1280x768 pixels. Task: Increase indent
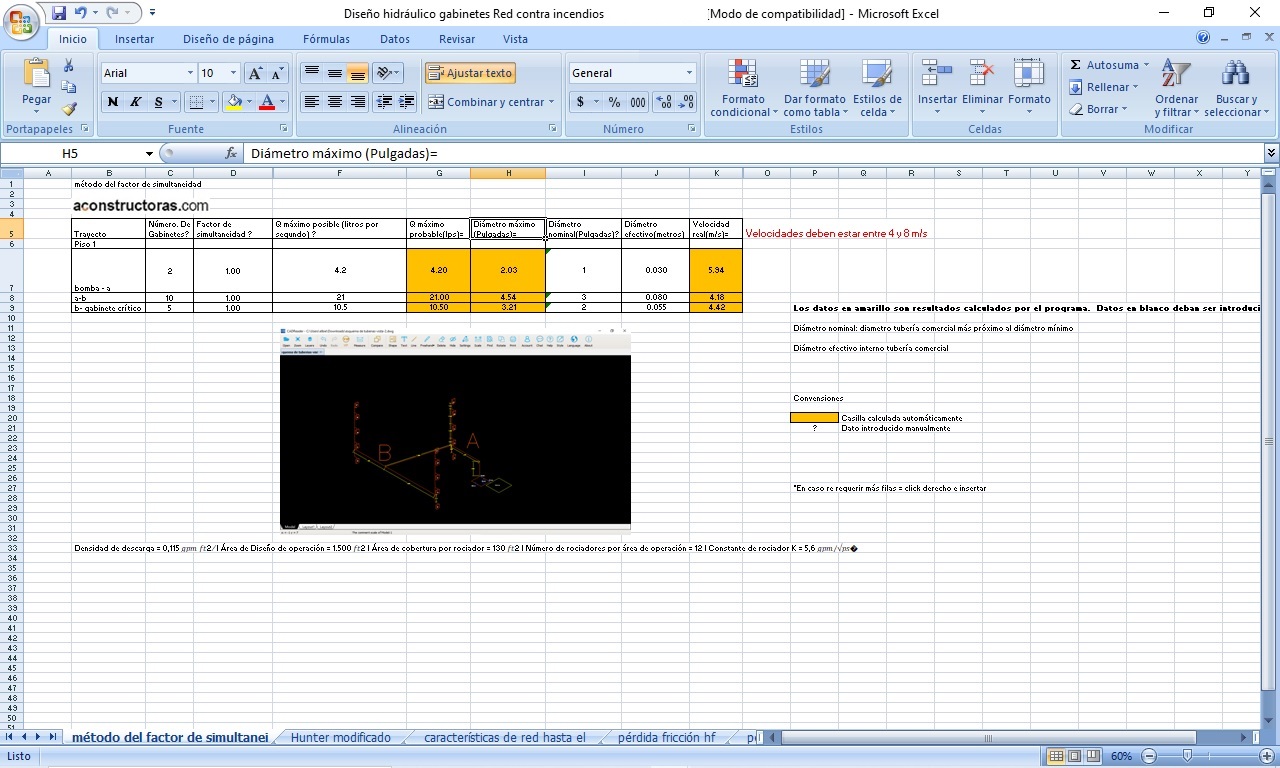406,102
